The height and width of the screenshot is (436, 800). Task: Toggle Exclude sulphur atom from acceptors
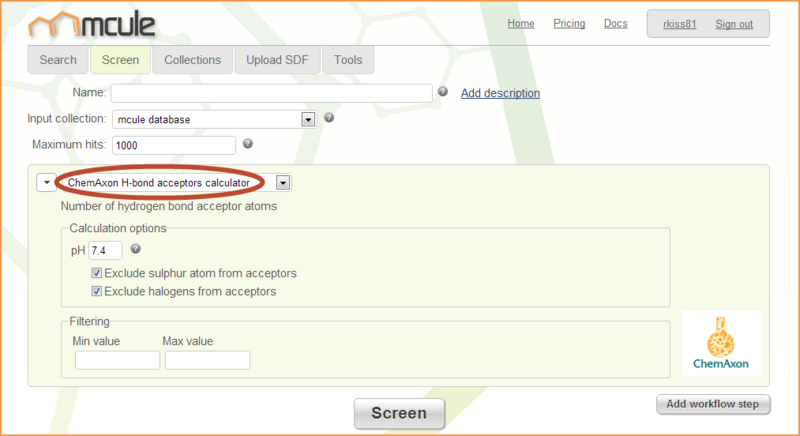click(97, 273)
